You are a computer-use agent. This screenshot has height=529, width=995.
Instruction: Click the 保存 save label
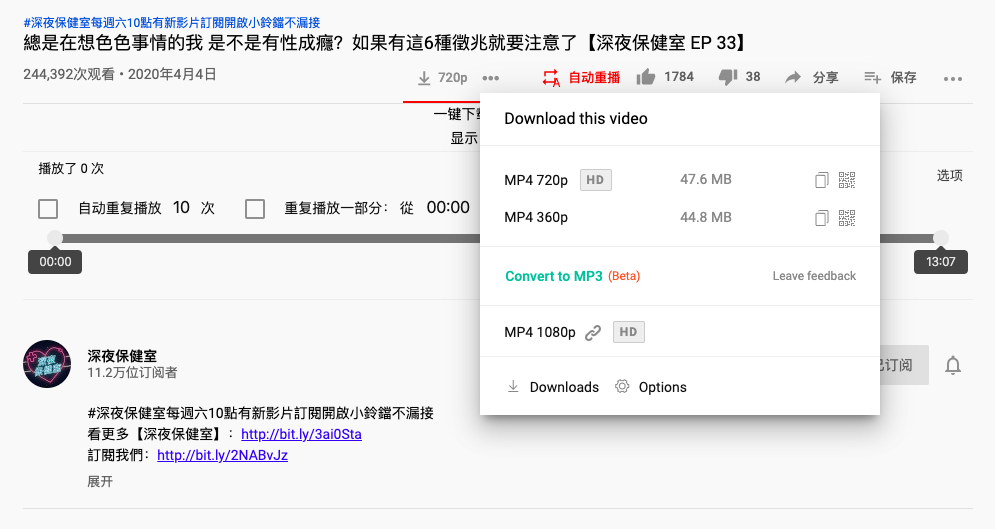coord(904,77)
